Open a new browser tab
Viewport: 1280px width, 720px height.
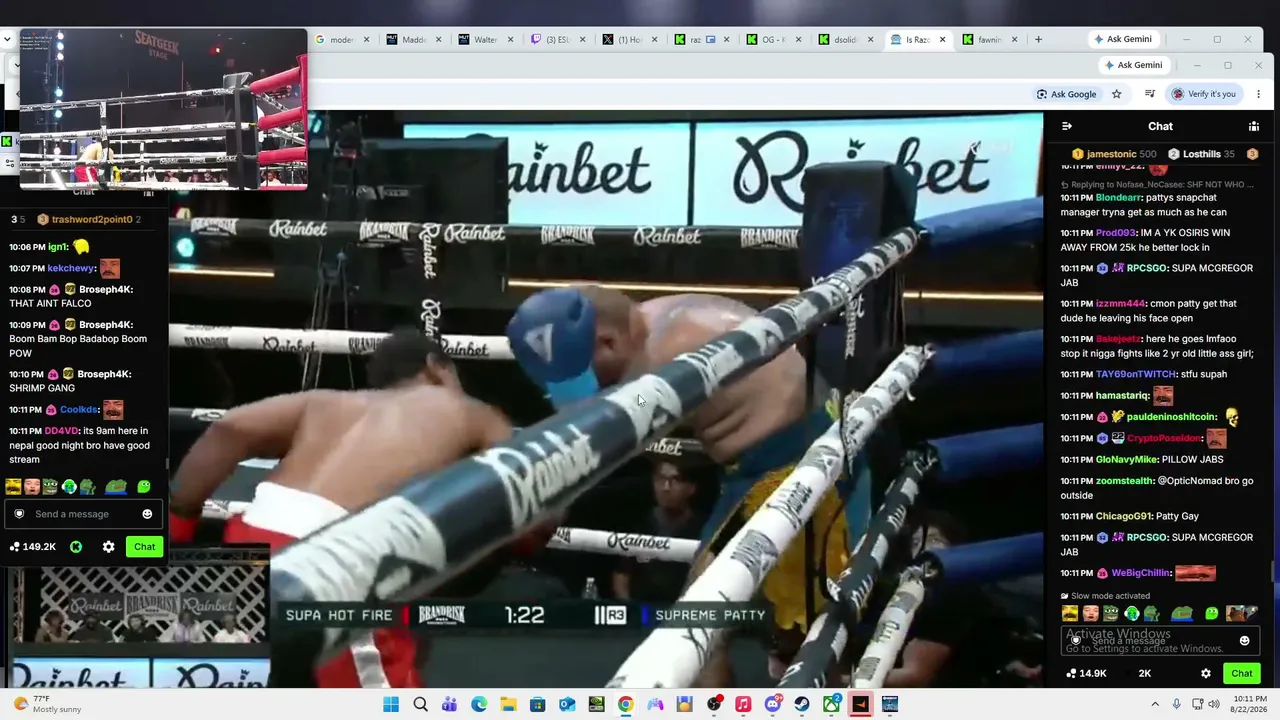pos(1038,40)
